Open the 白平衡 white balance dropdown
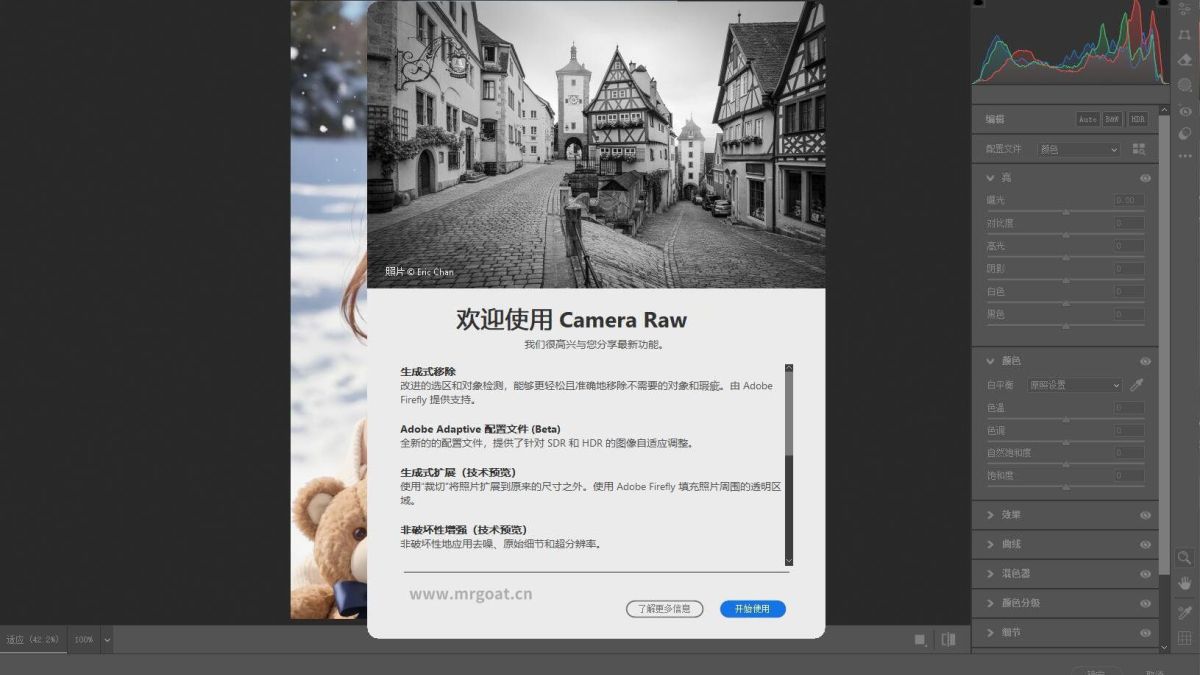 click(1075, 385)
